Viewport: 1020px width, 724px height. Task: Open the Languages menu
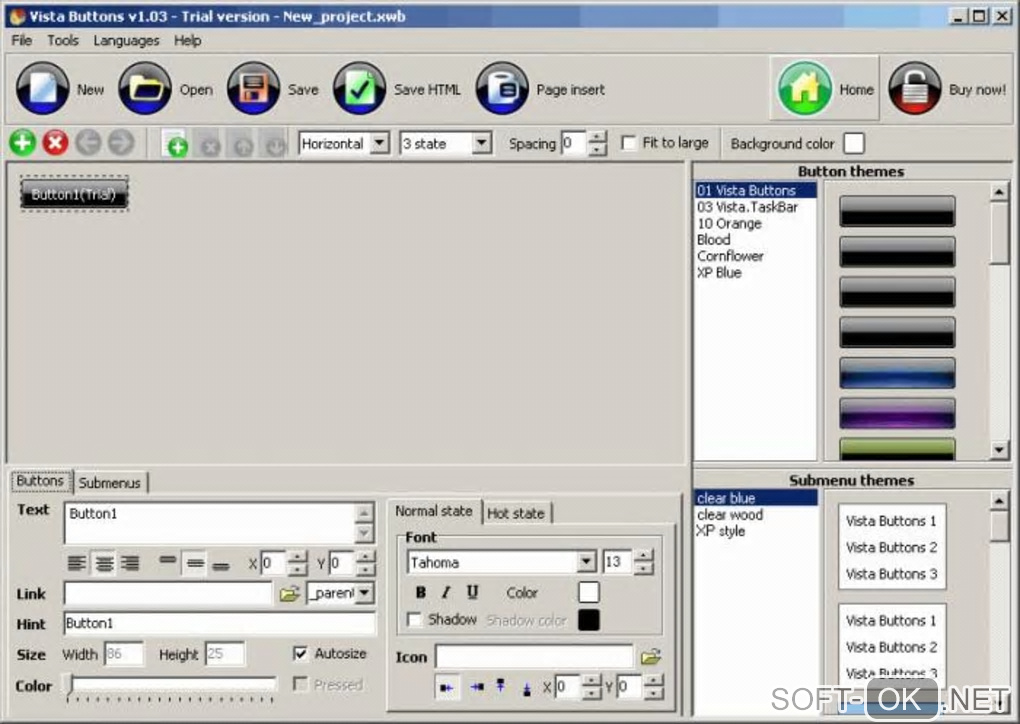126,40
